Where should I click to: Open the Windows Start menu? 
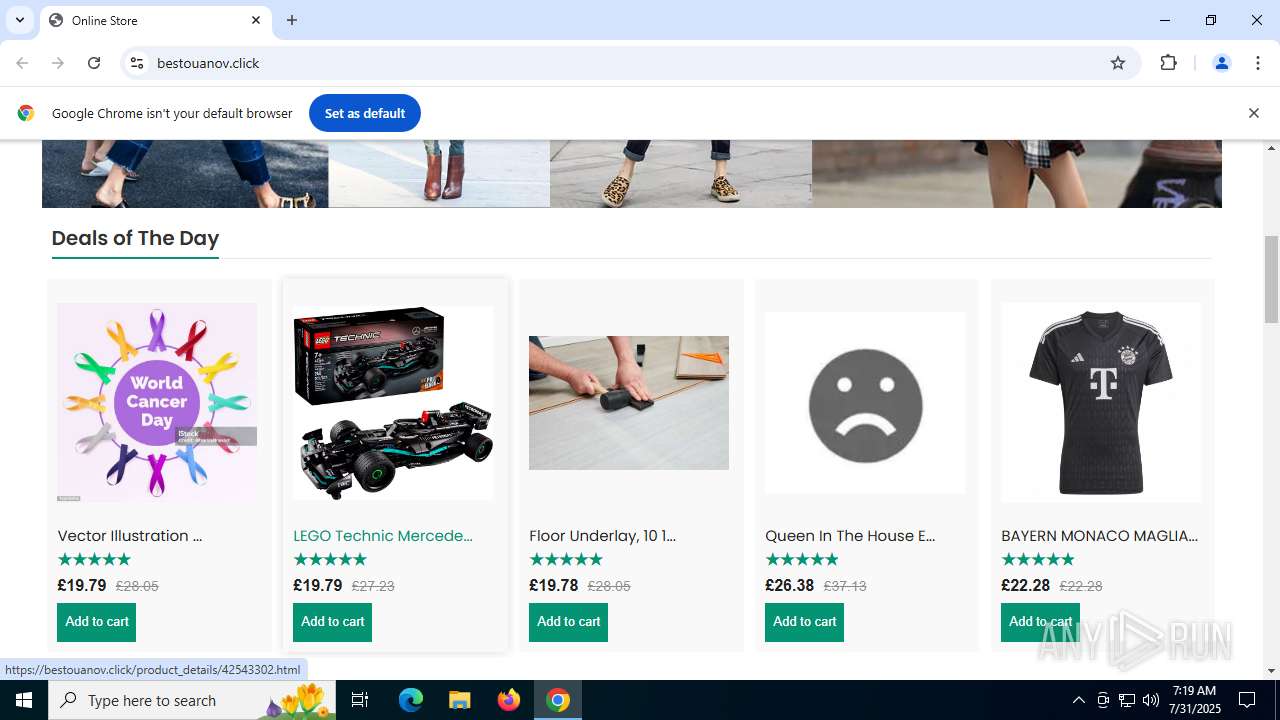click(24, 700)
